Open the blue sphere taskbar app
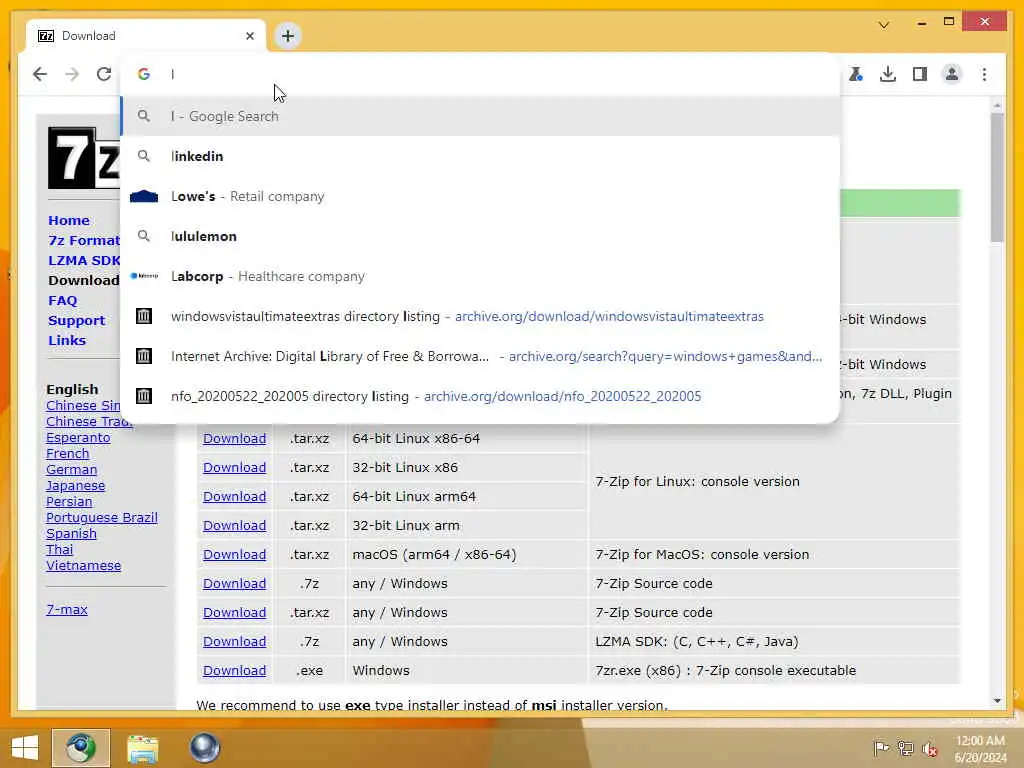This screenshot has width=1024, height=768. pyautogui.click(x=204, y=748)
